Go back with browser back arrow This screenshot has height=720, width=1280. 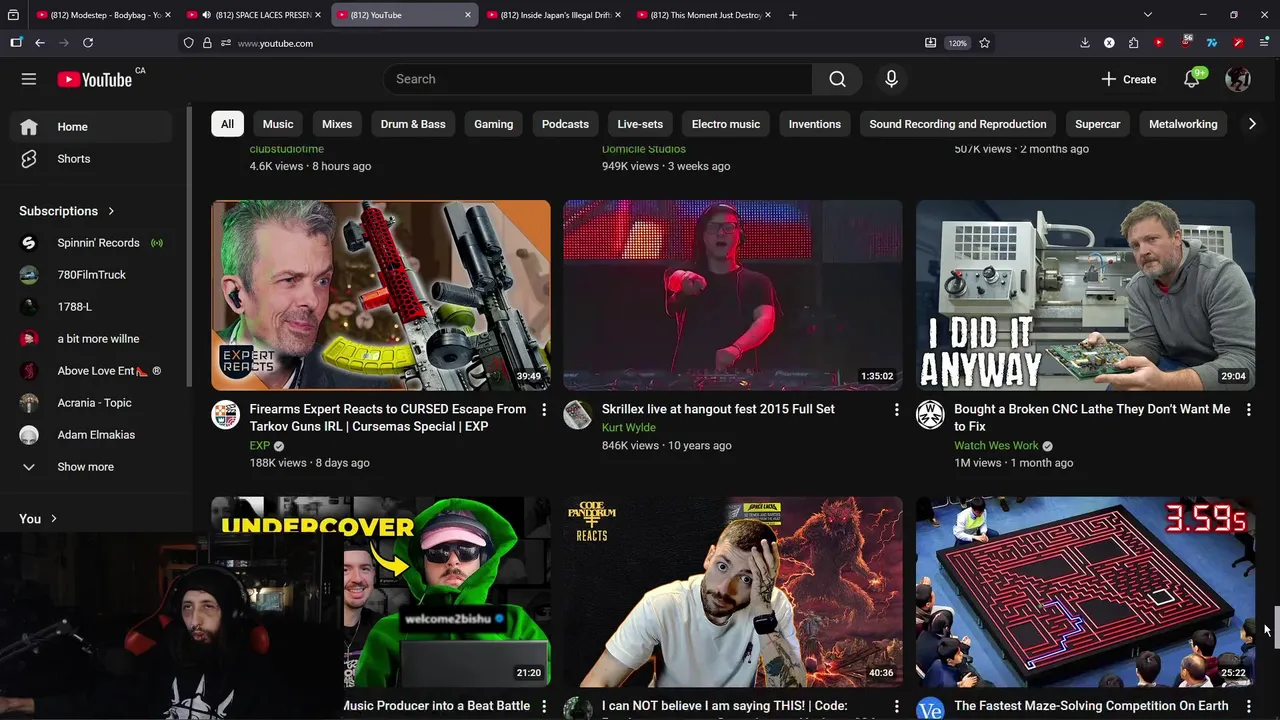[40, 43]
